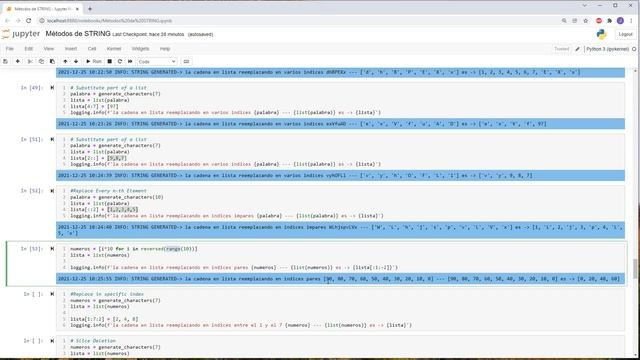Move selected cell up
Viewport: 640px width, 360px height.
click(65, 61)
